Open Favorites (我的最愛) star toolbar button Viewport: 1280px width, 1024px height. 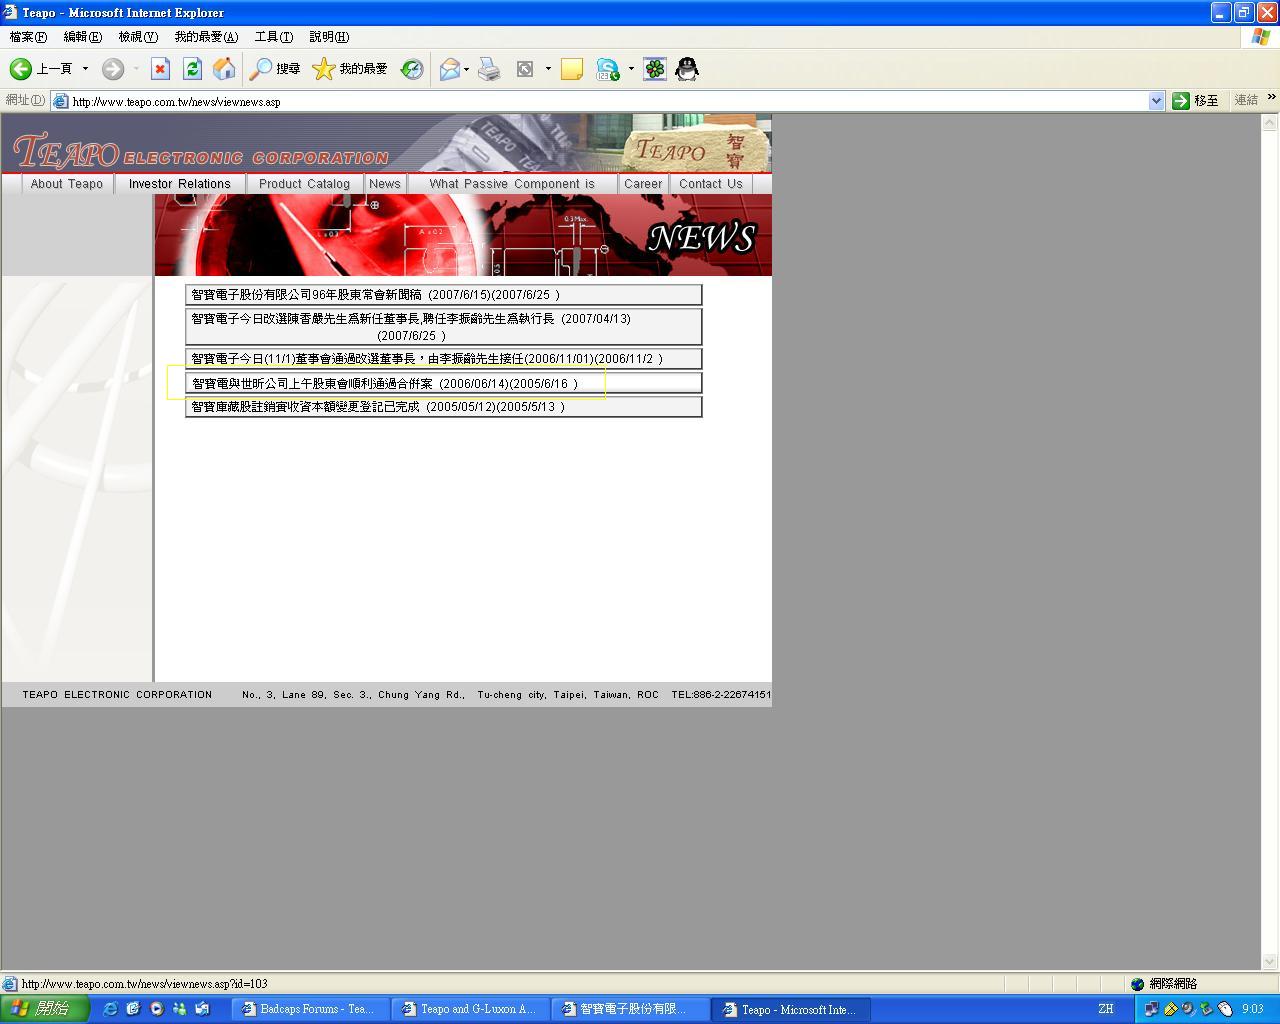coord(350,69)
